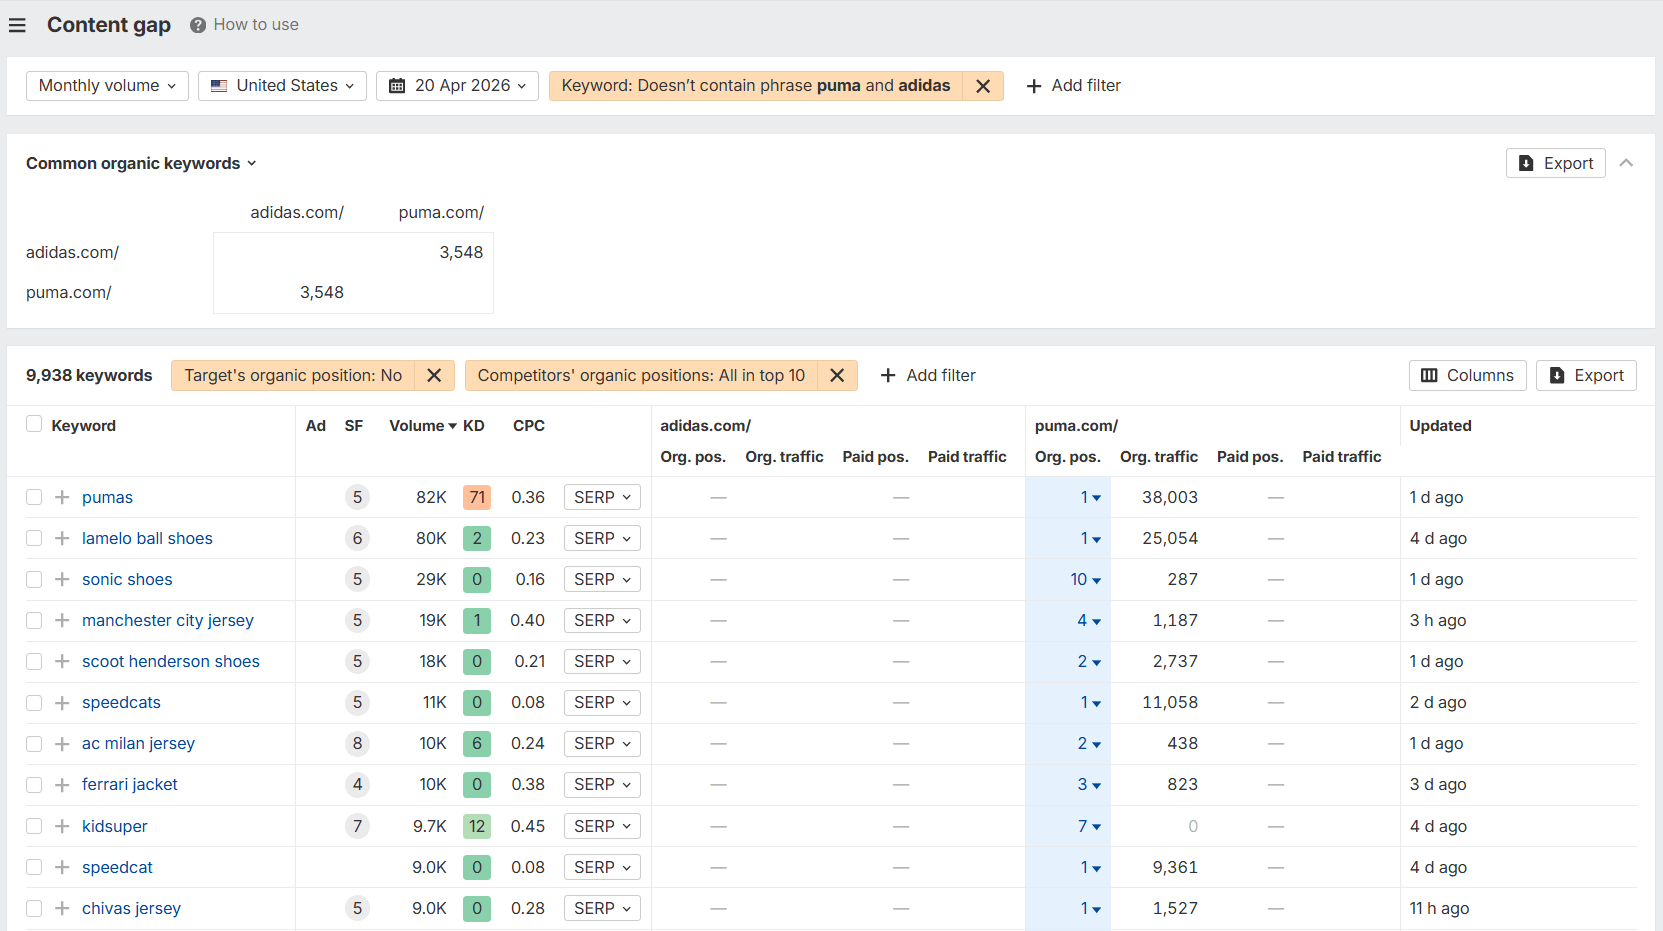Viewport: 1663px width, 931px height.
Task: Open SERP dropdown for speedcats
Action: coord(602,702)
